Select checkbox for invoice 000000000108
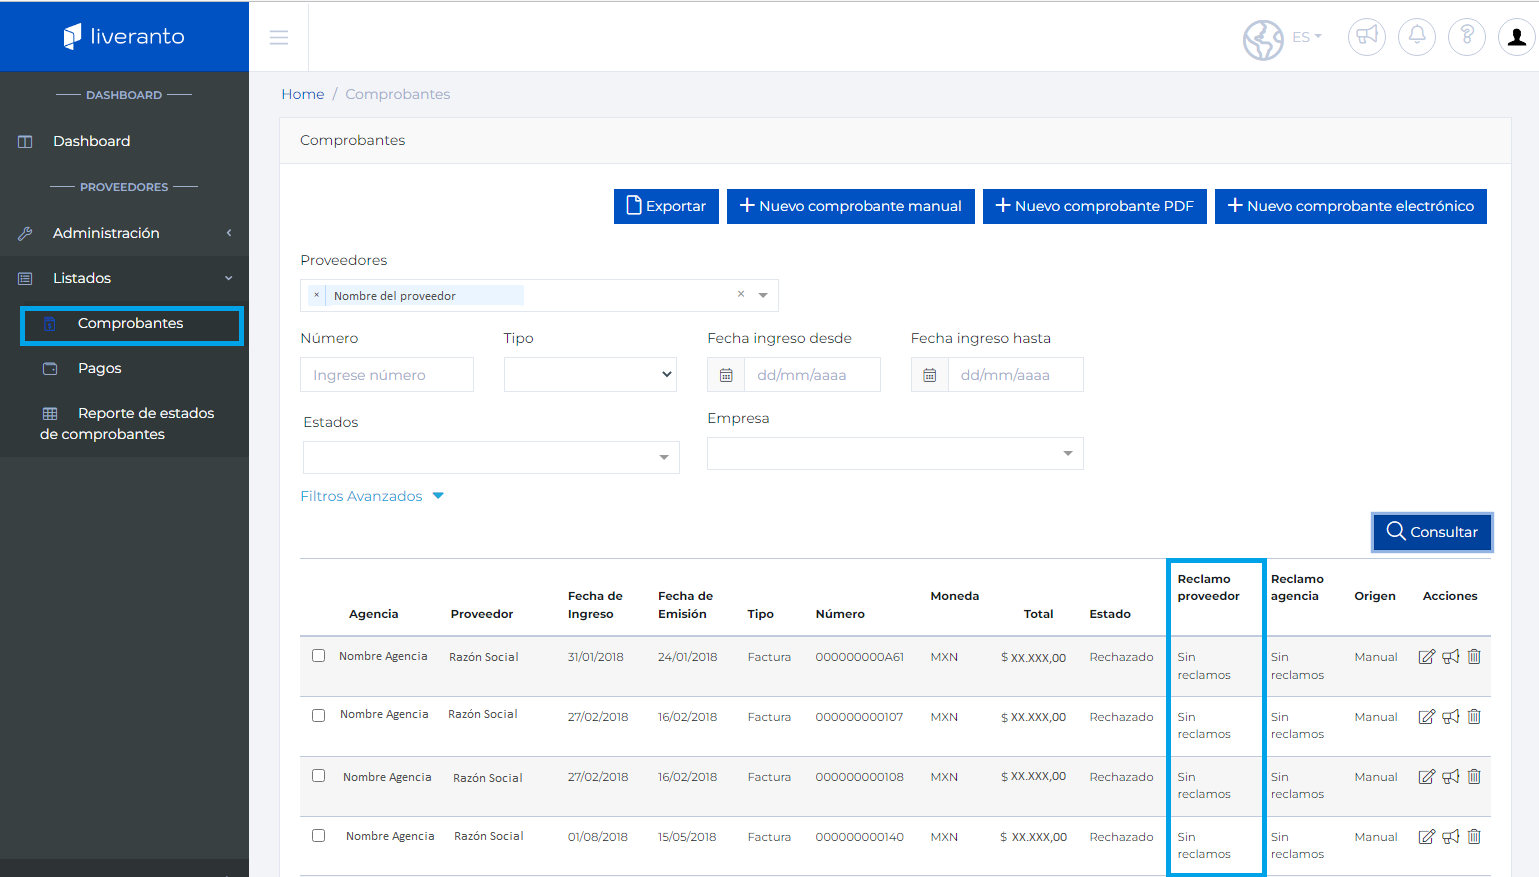The image size is (1539, 877). click(319, 776)
